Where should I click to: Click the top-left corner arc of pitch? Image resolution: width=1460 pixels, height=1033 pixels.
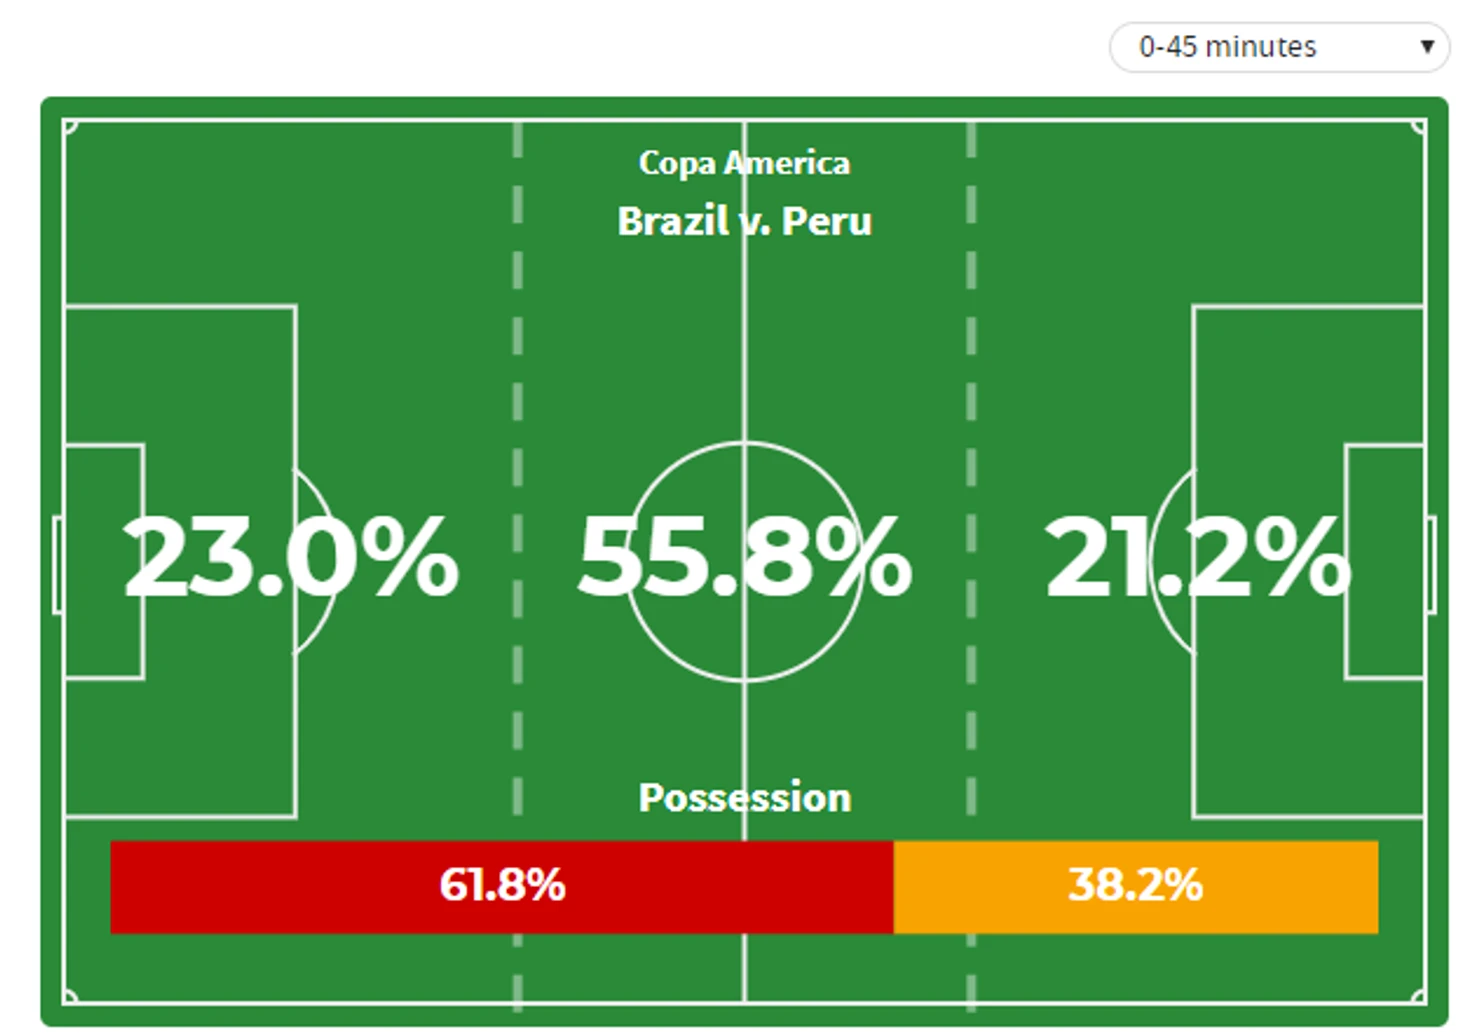70,127
